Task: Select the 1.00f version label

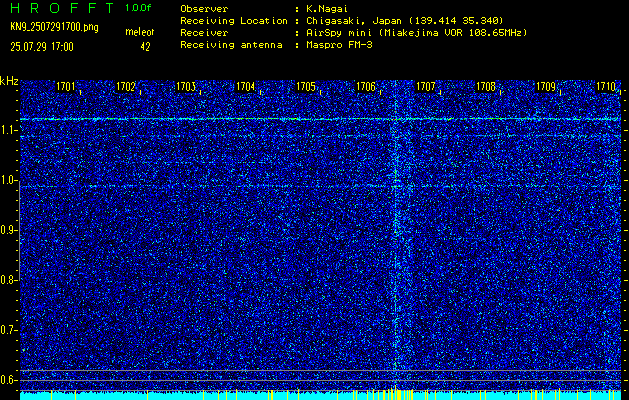Action: click(138, 8)
